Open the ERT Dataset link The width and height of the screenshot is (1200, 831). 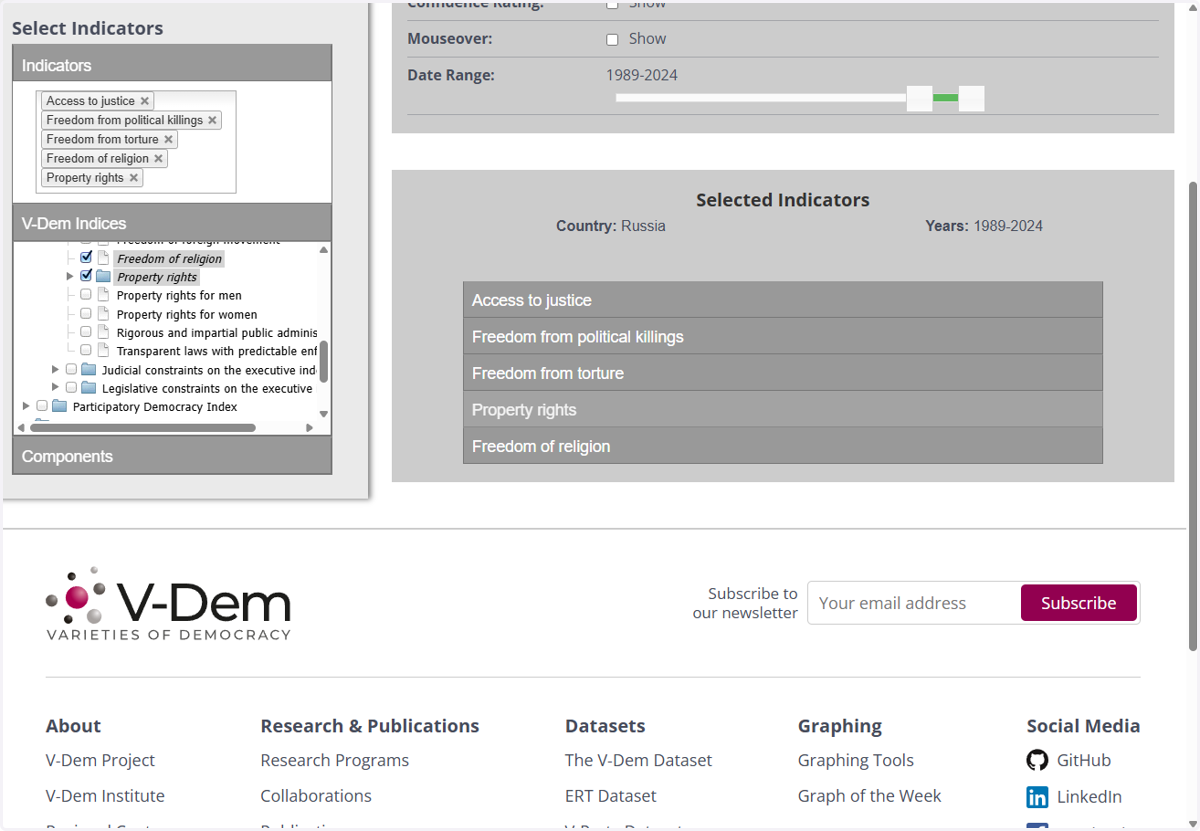[611, 796]
